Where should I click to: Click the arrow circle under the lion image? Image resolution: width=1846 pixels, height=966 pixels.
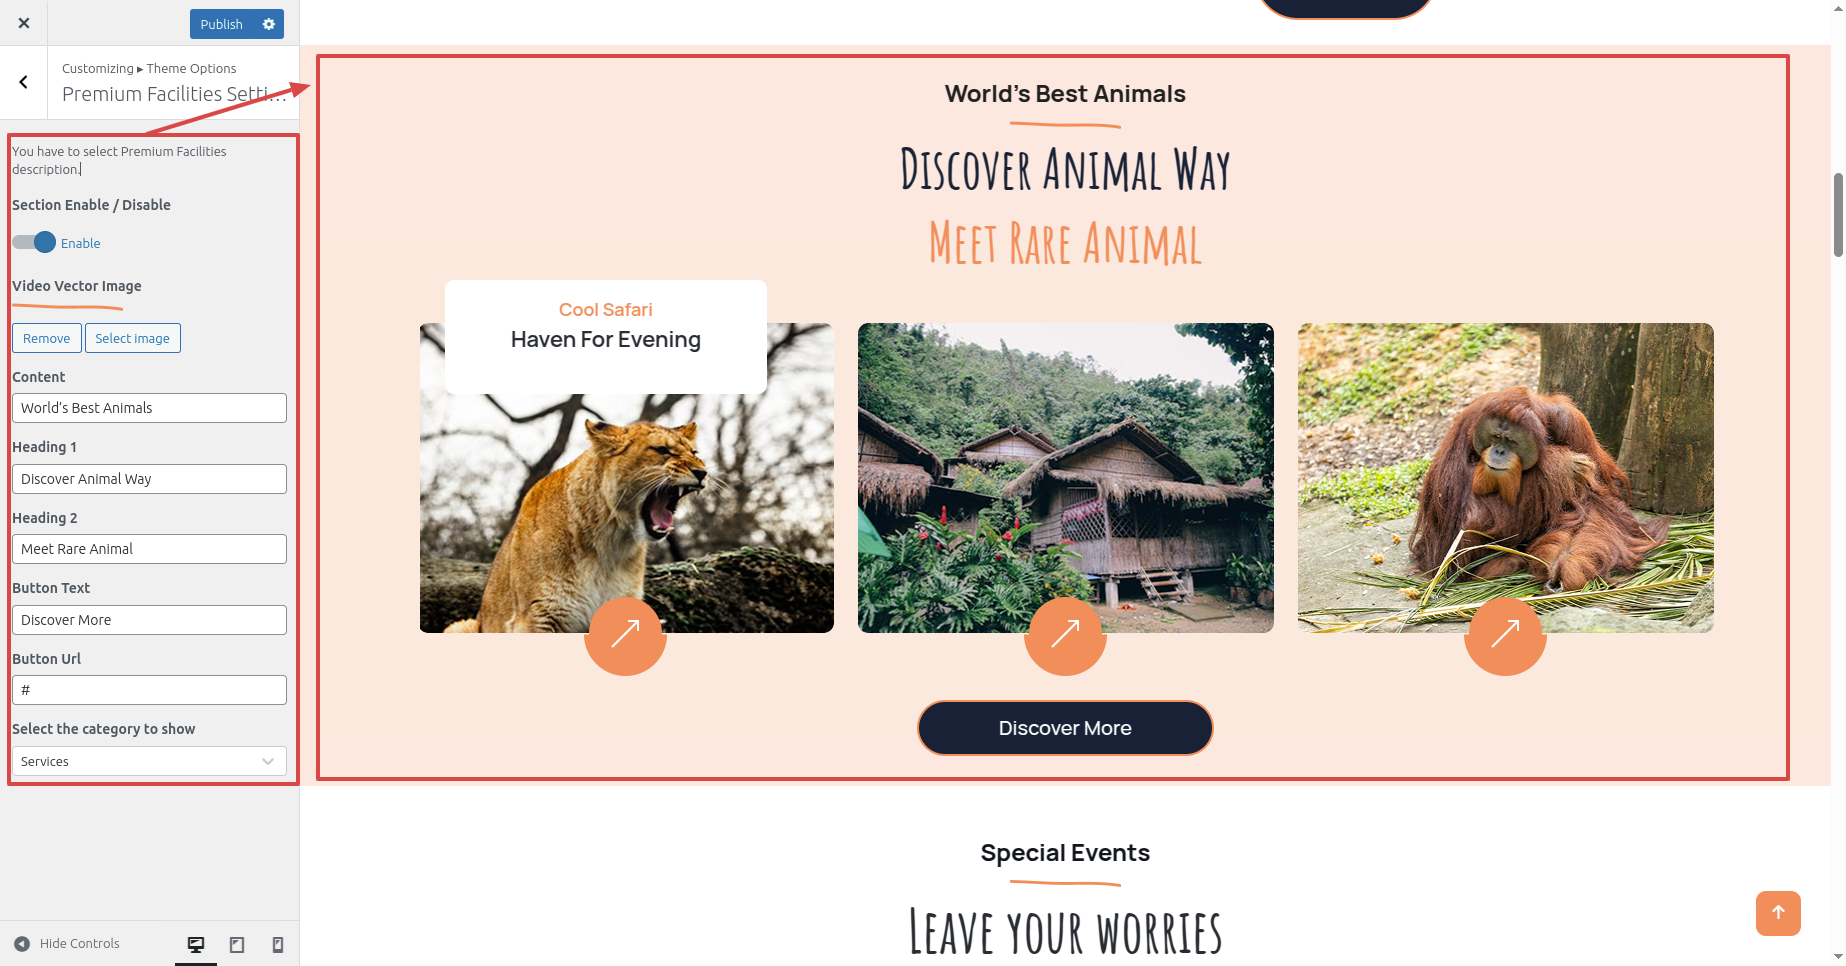[x=625, y=634]
